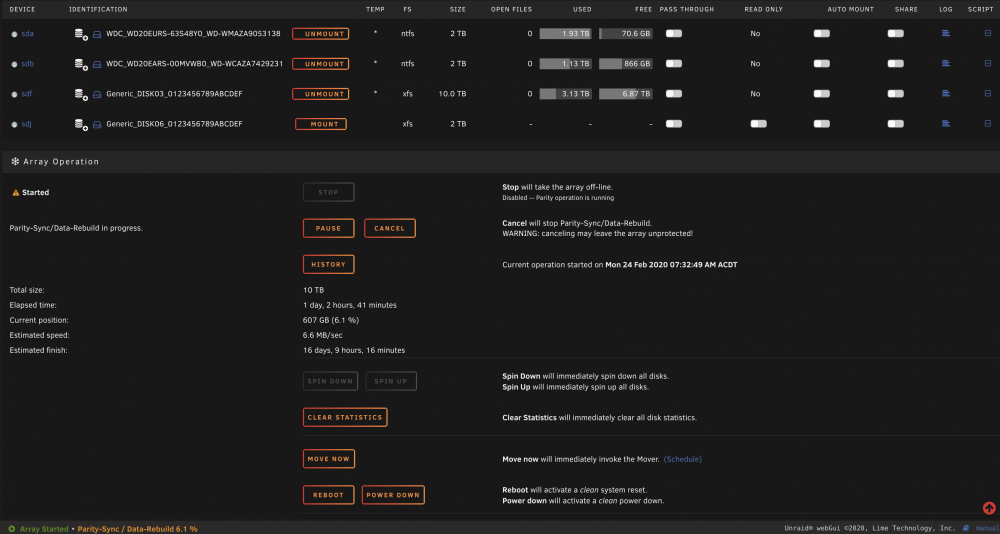Click the status dot for sdj

tap(15, 124)
